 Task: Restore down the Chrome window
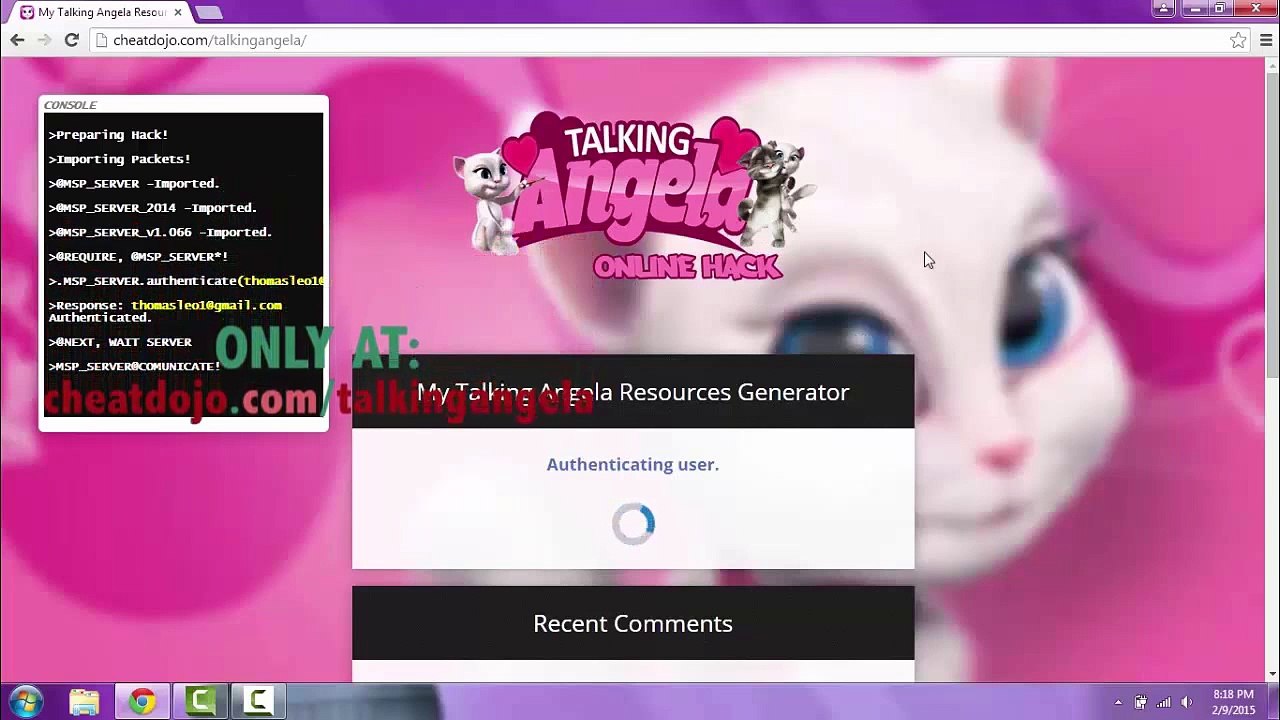pos(1219,8)
